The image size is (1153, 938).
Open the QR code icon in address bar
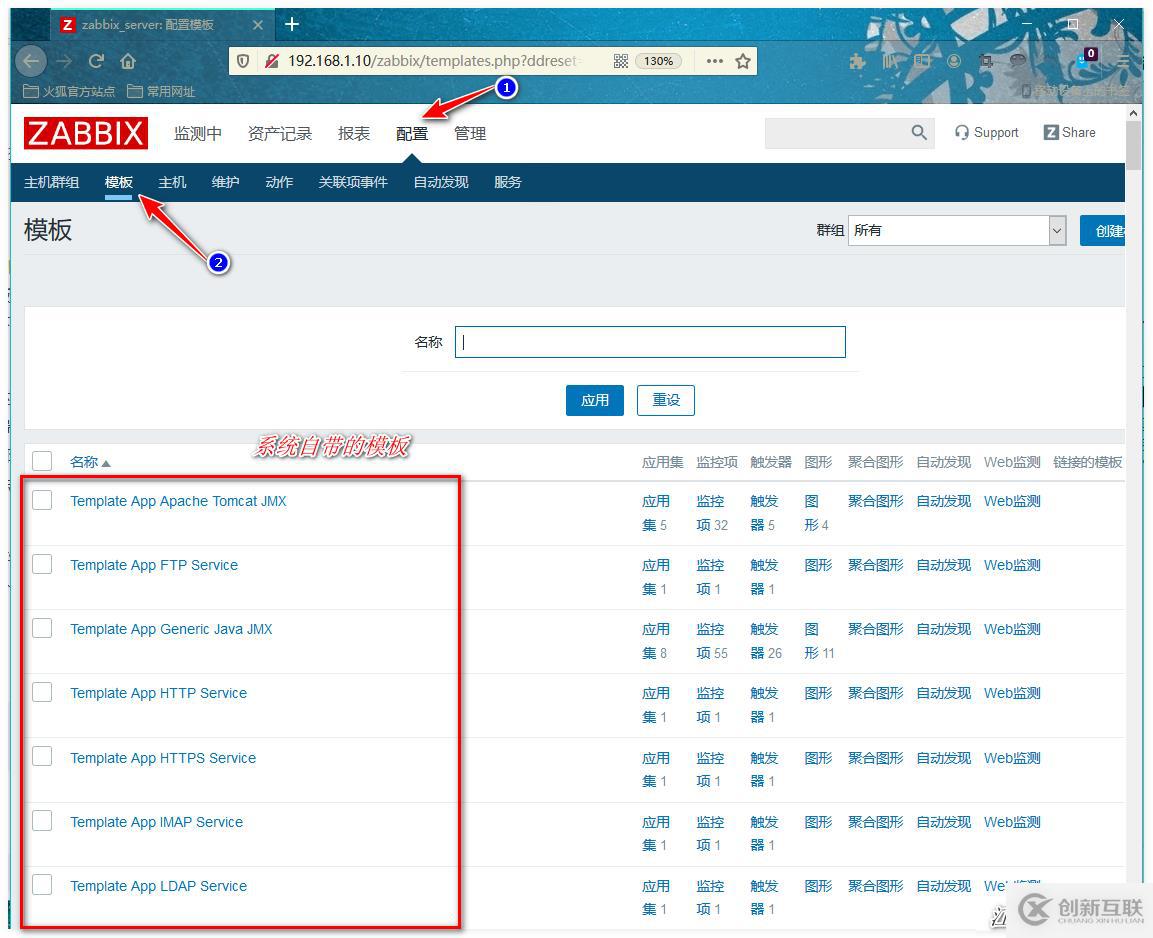pos(621,61)
